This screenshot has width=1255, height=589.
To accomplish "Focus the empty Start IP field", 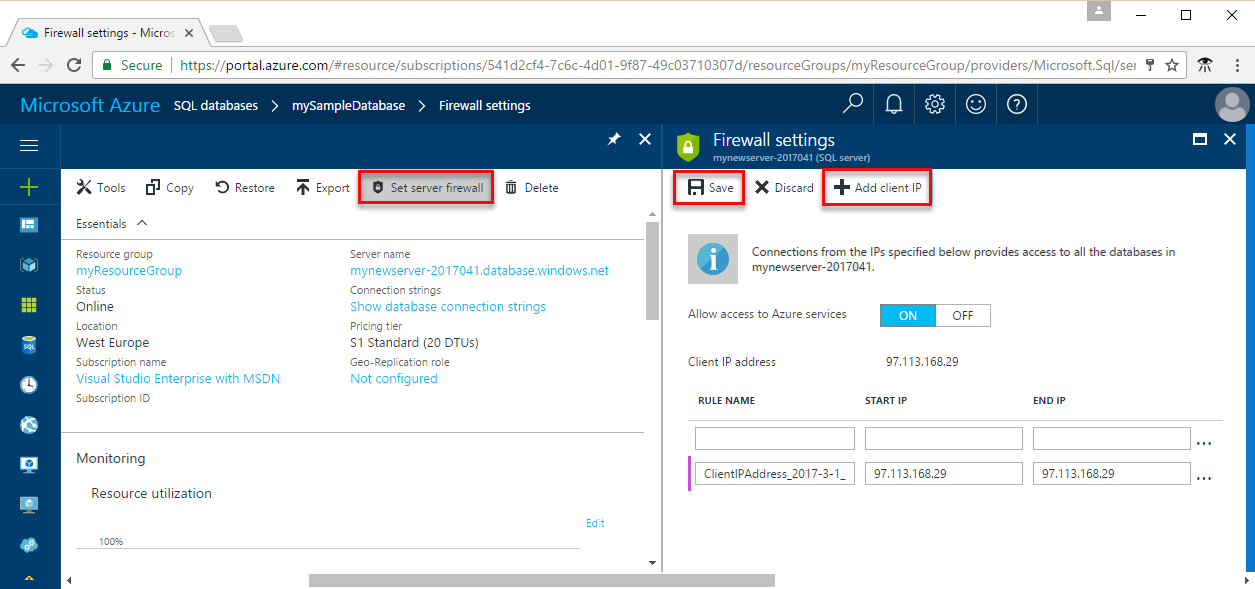I will (x=944, y=438).
